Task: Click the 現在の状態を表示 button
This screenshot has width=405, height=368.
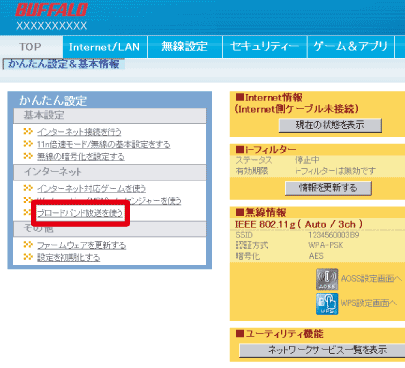Action: [x=330, y=125]
